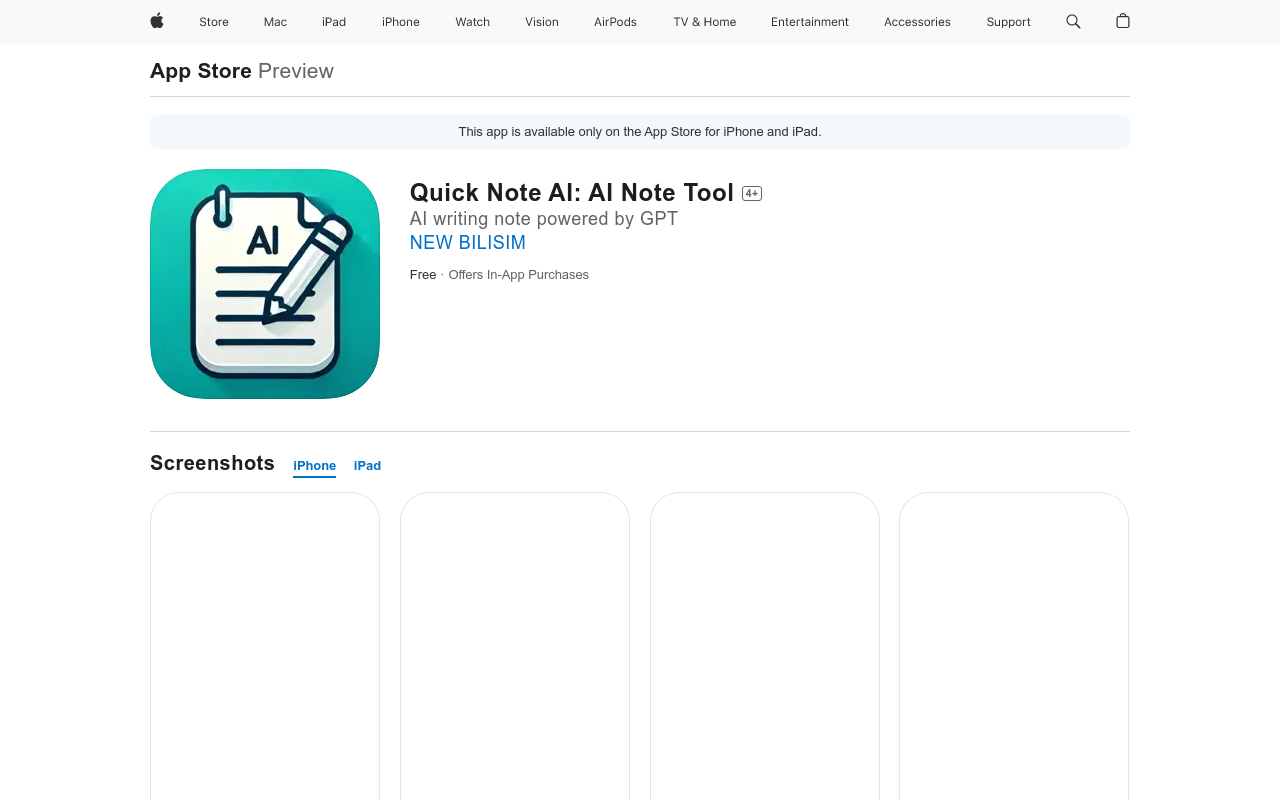
Task: Open the AirPods menu item
Action: tap(615, 22)
